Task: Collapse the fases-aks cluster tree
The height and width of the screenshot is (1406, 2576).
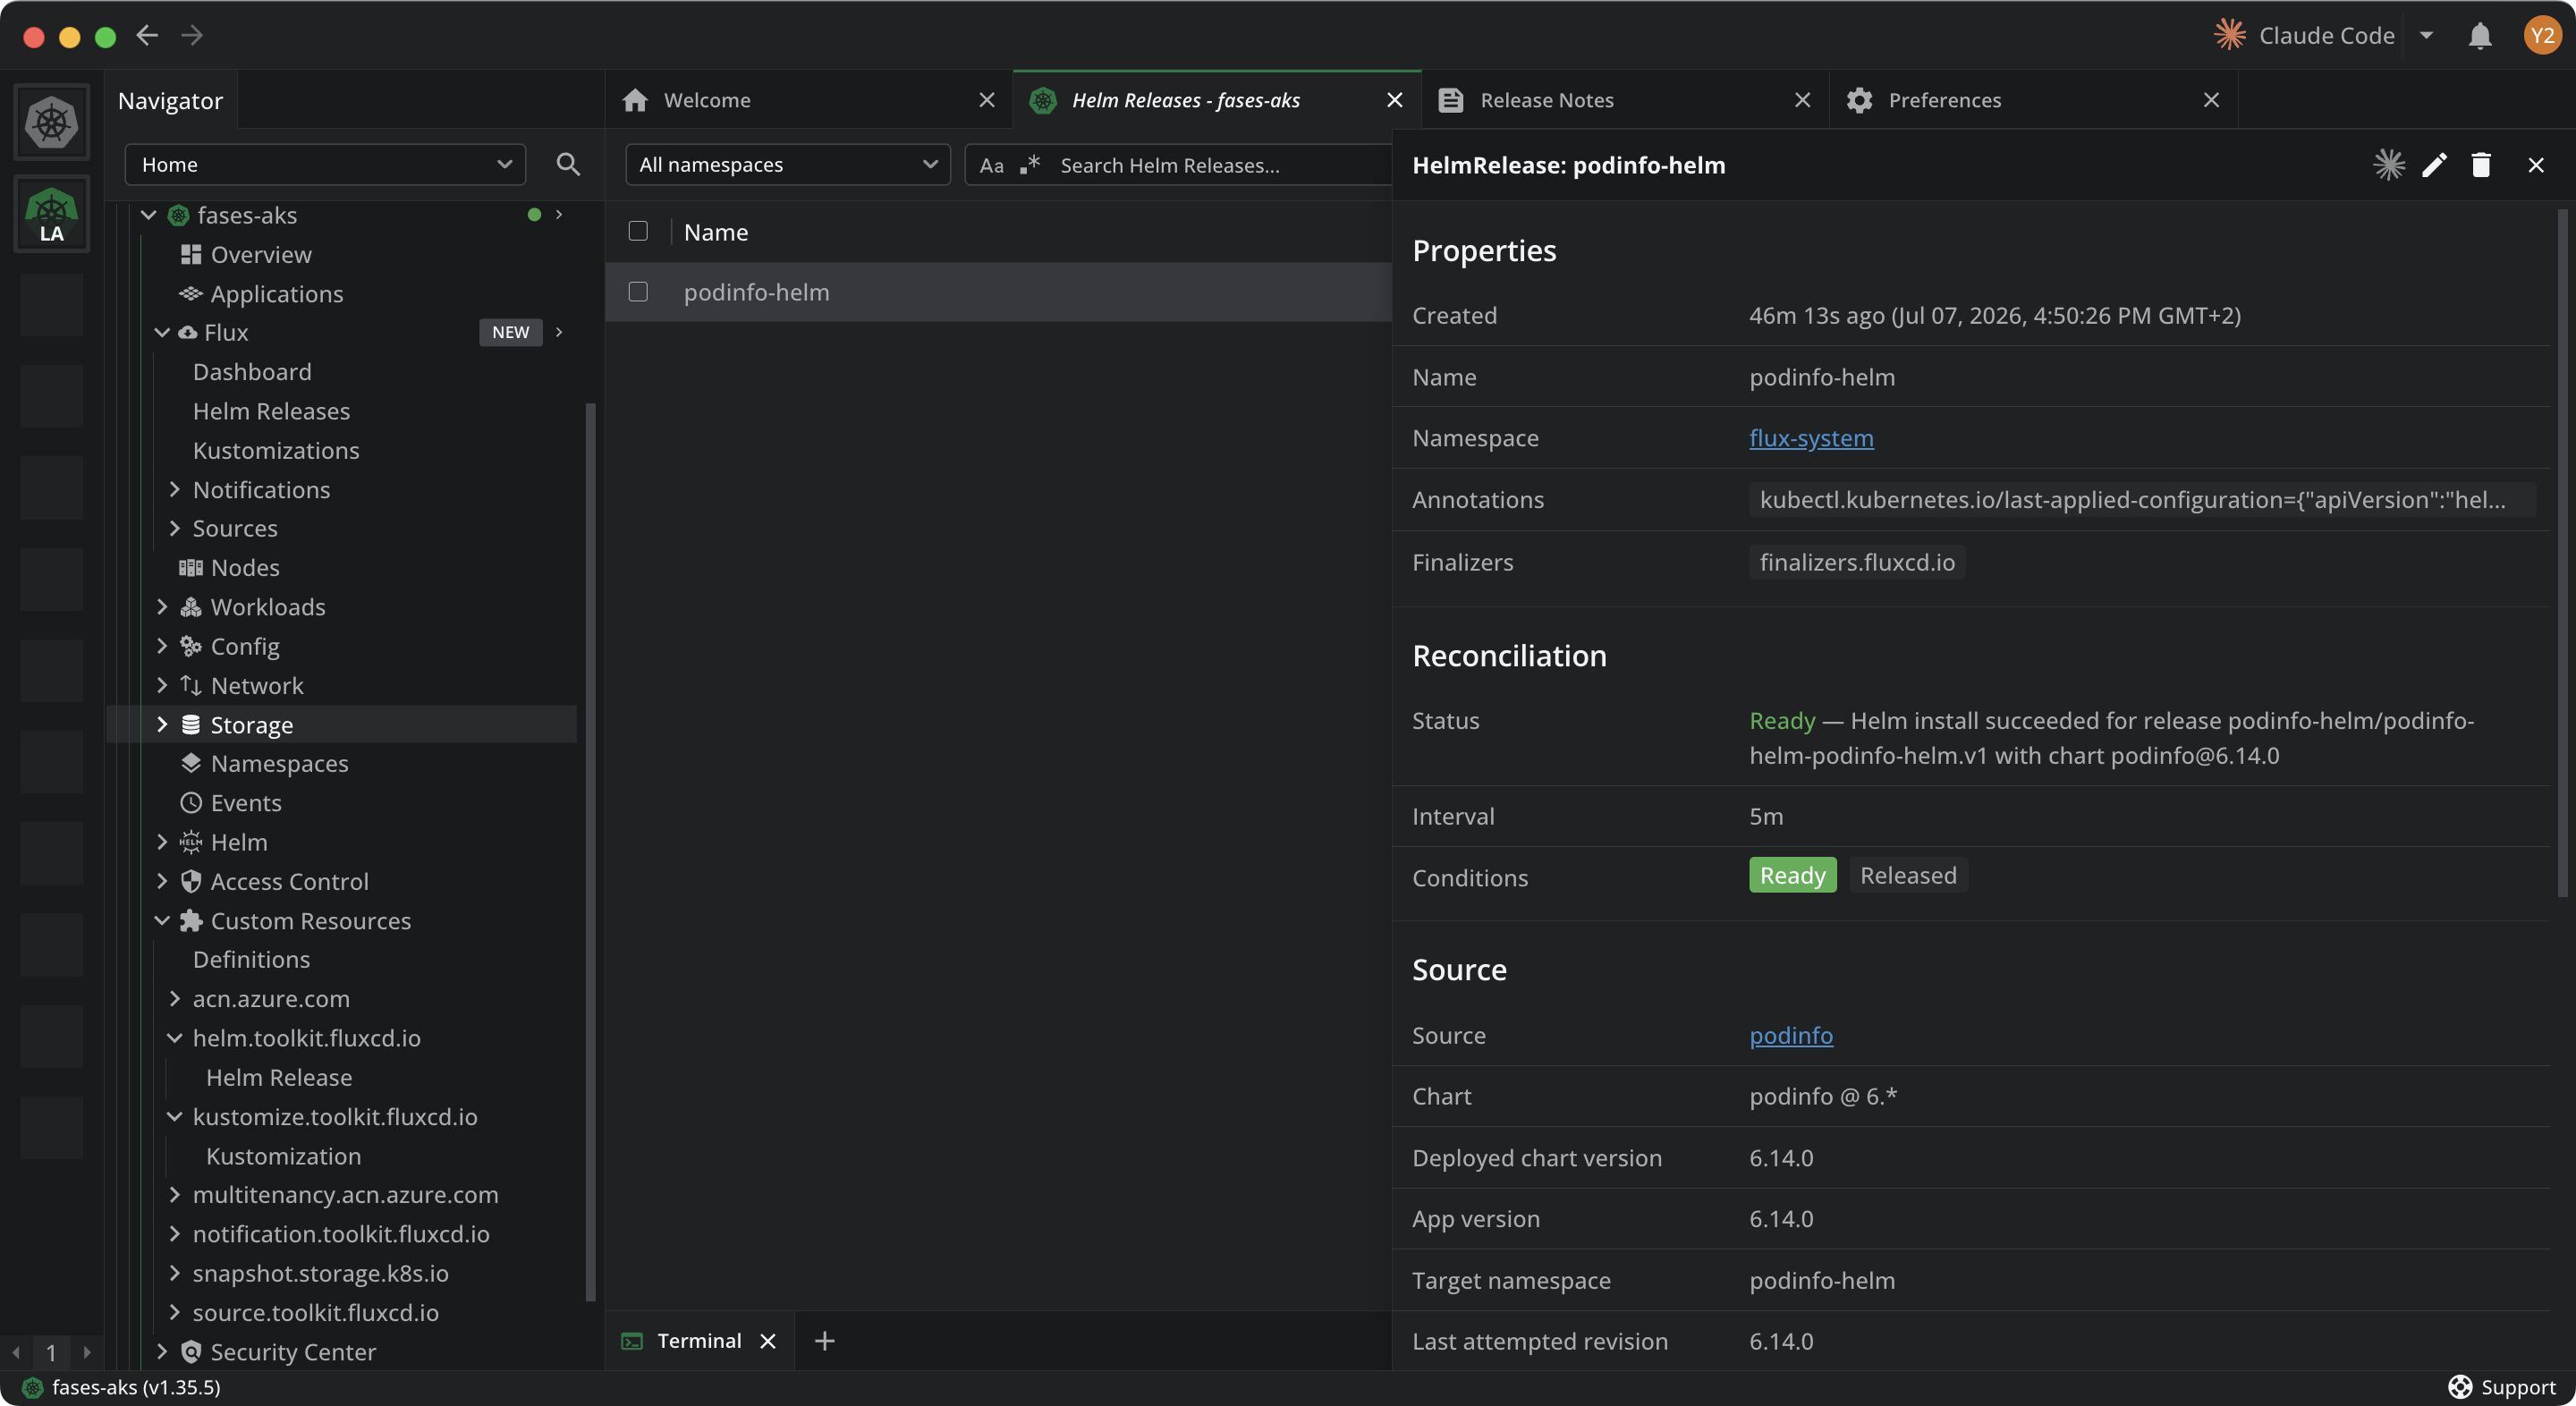Action: pyautogui.click(x=148, y=216)
